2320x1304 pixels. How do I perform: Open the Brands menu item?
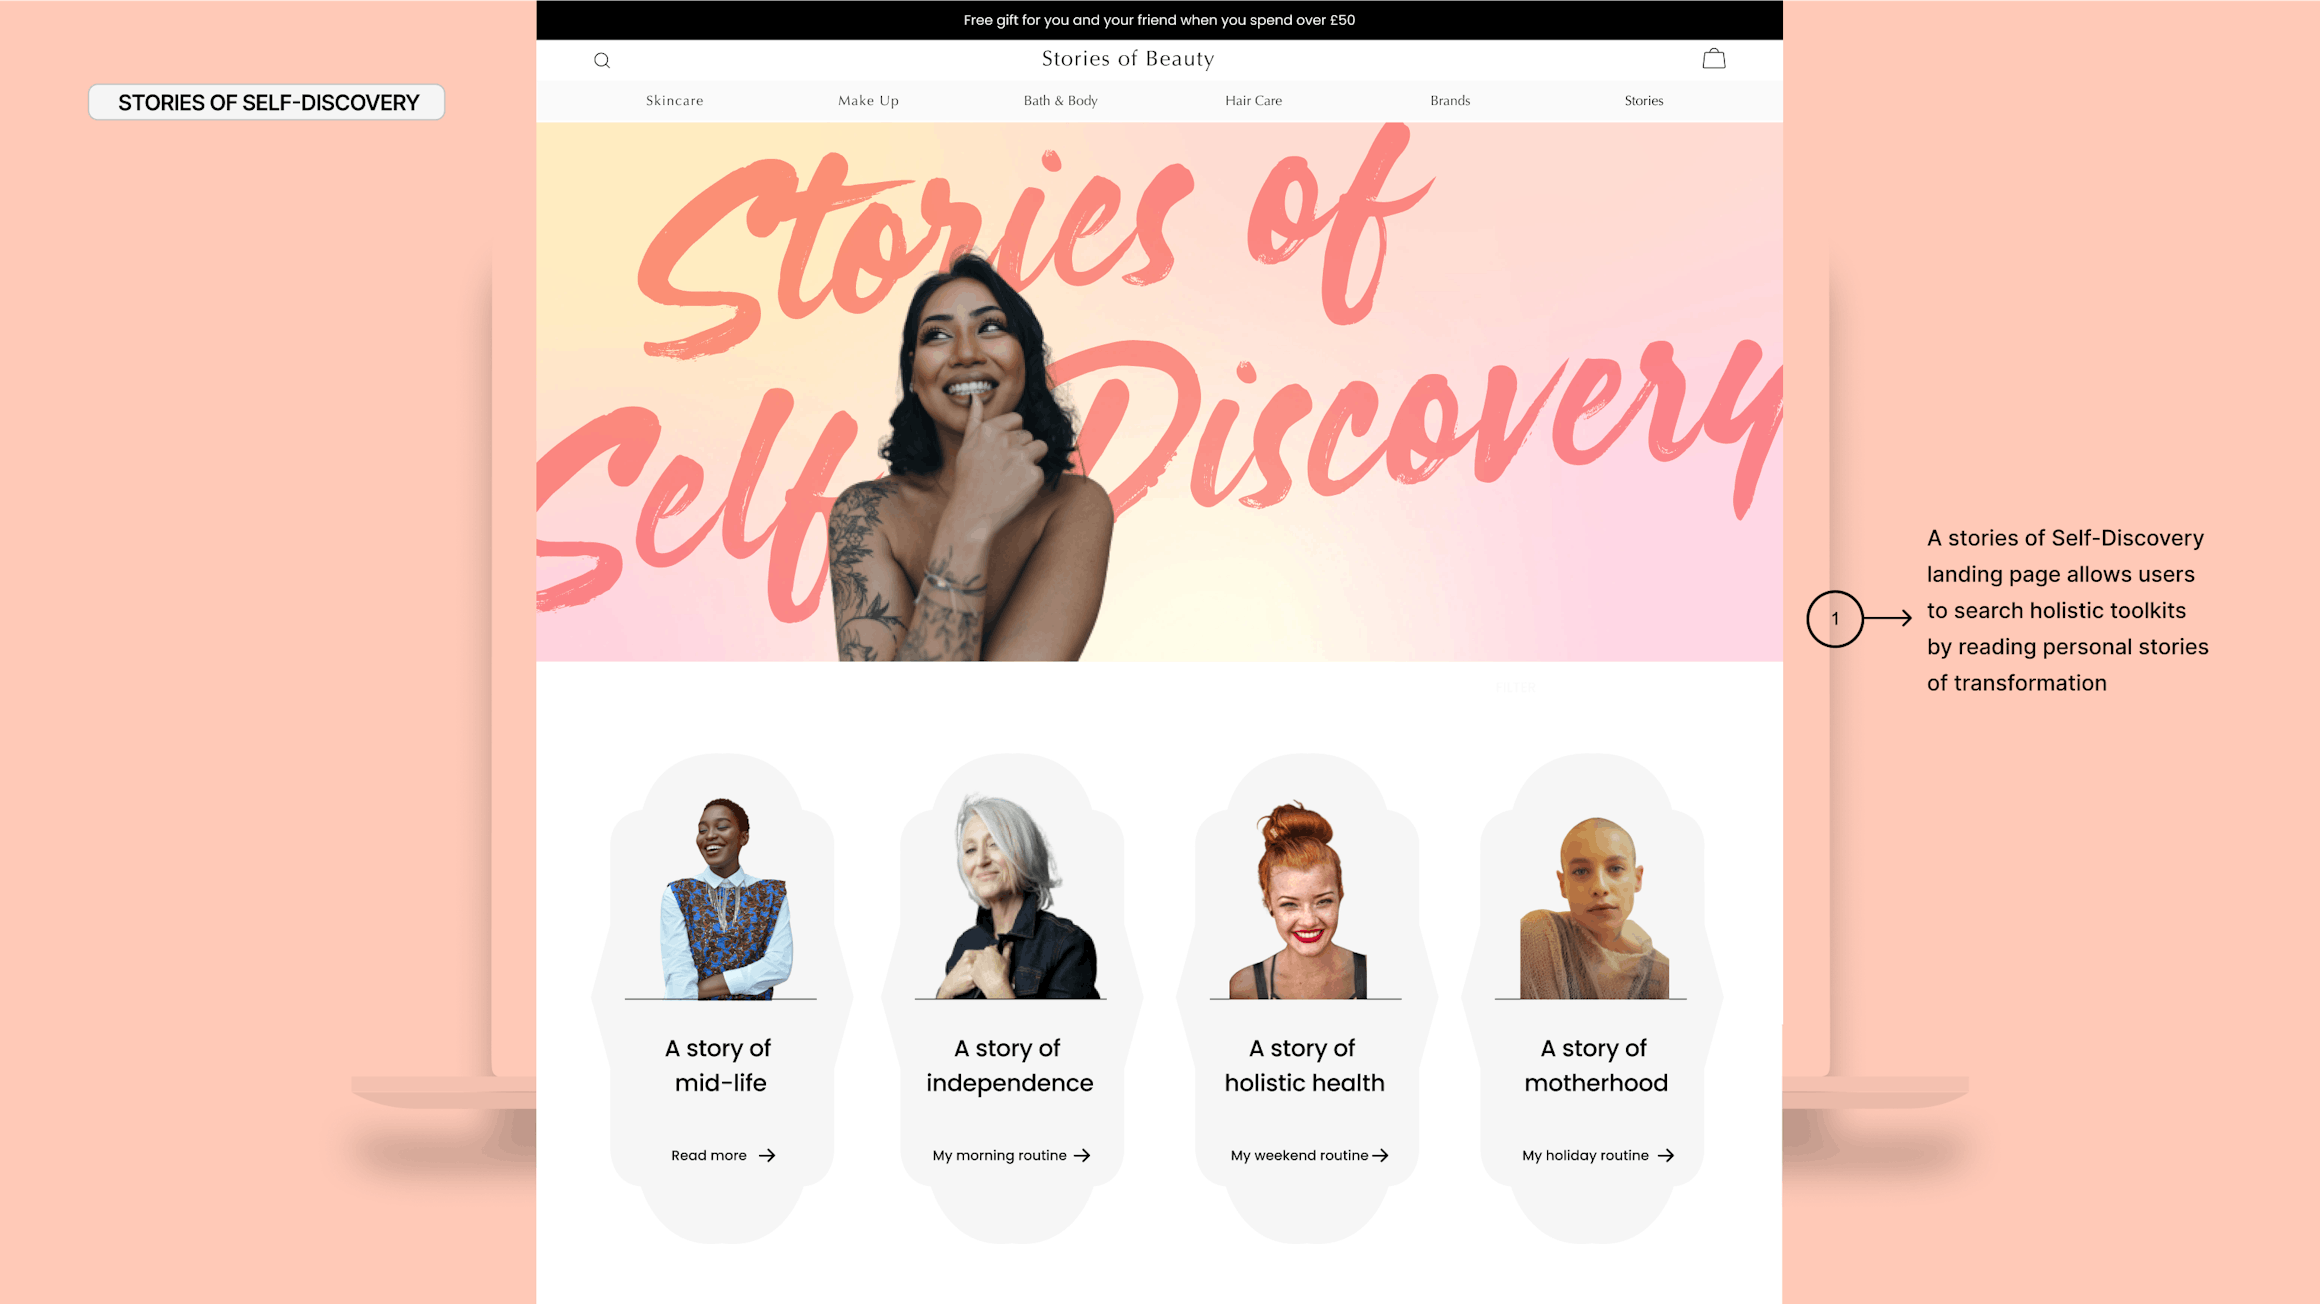1450,101
